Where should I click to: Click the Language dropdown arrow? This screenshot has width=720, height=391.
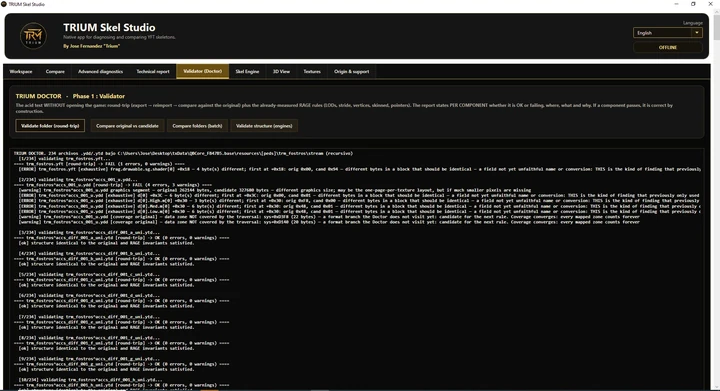tap(697, 33)
